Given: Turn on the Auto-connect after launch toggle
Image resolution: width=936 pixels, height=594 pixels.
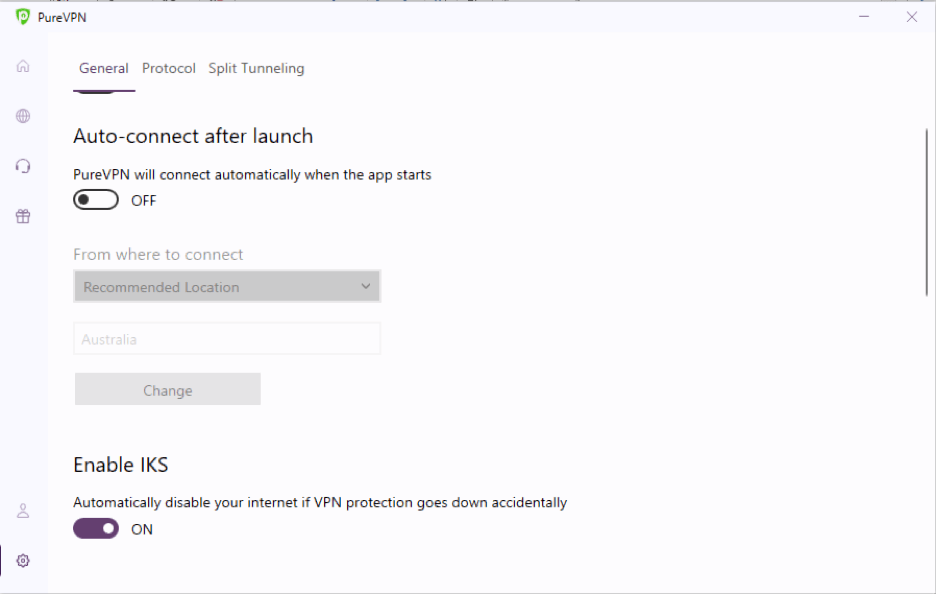Looking at the screenshot, I should click(x=96, y=200).
